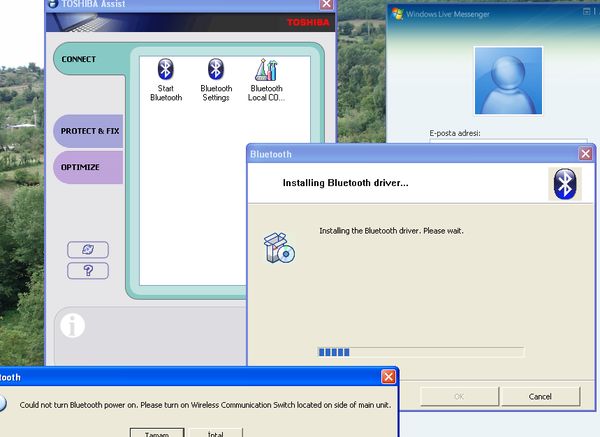Screen dimensions: 600x437
Task: Click the Windows Live Messenger butterfly logo
Action: click(x=398, y=14)
